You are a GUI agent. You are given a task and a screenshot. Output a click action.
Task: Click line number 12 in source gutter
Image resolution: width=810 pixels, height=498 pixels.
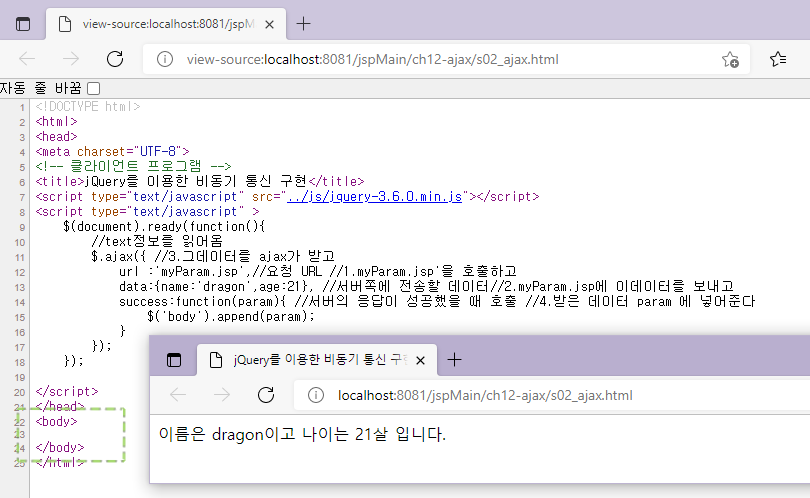pos(20,272)
